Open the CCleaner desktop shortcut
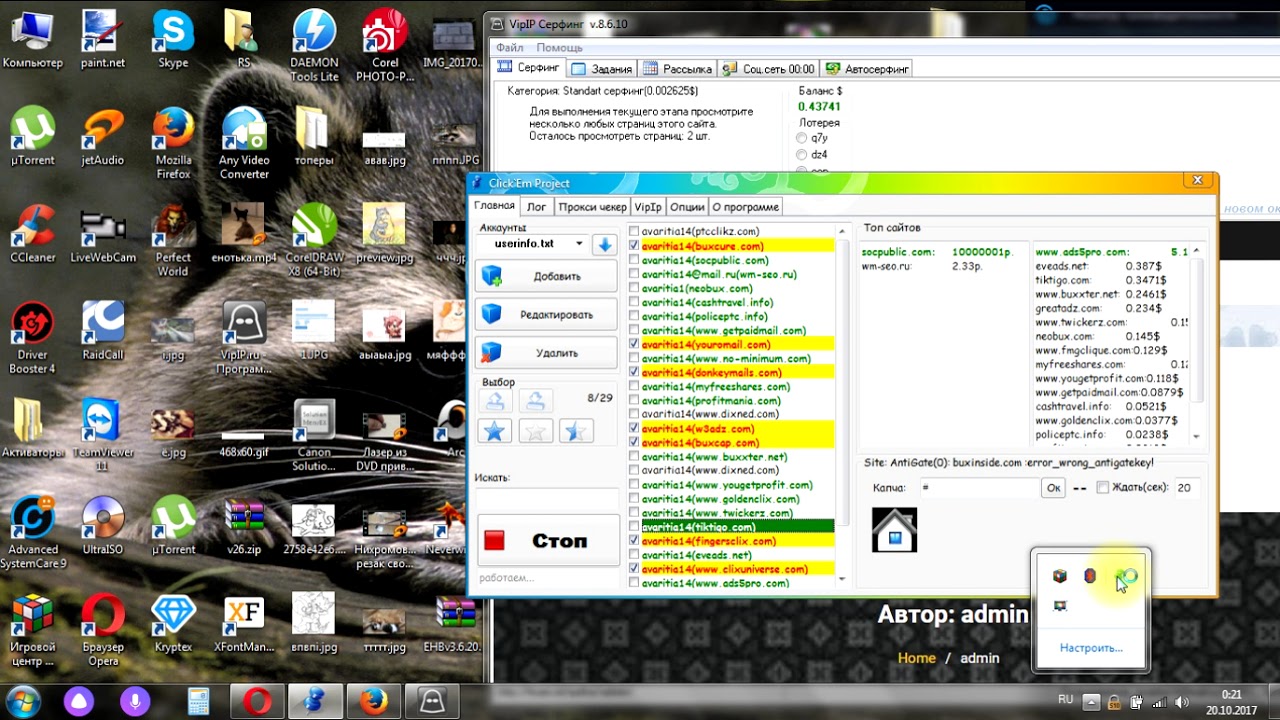This screenshot has height=720, width=1280. coord(33,234)
